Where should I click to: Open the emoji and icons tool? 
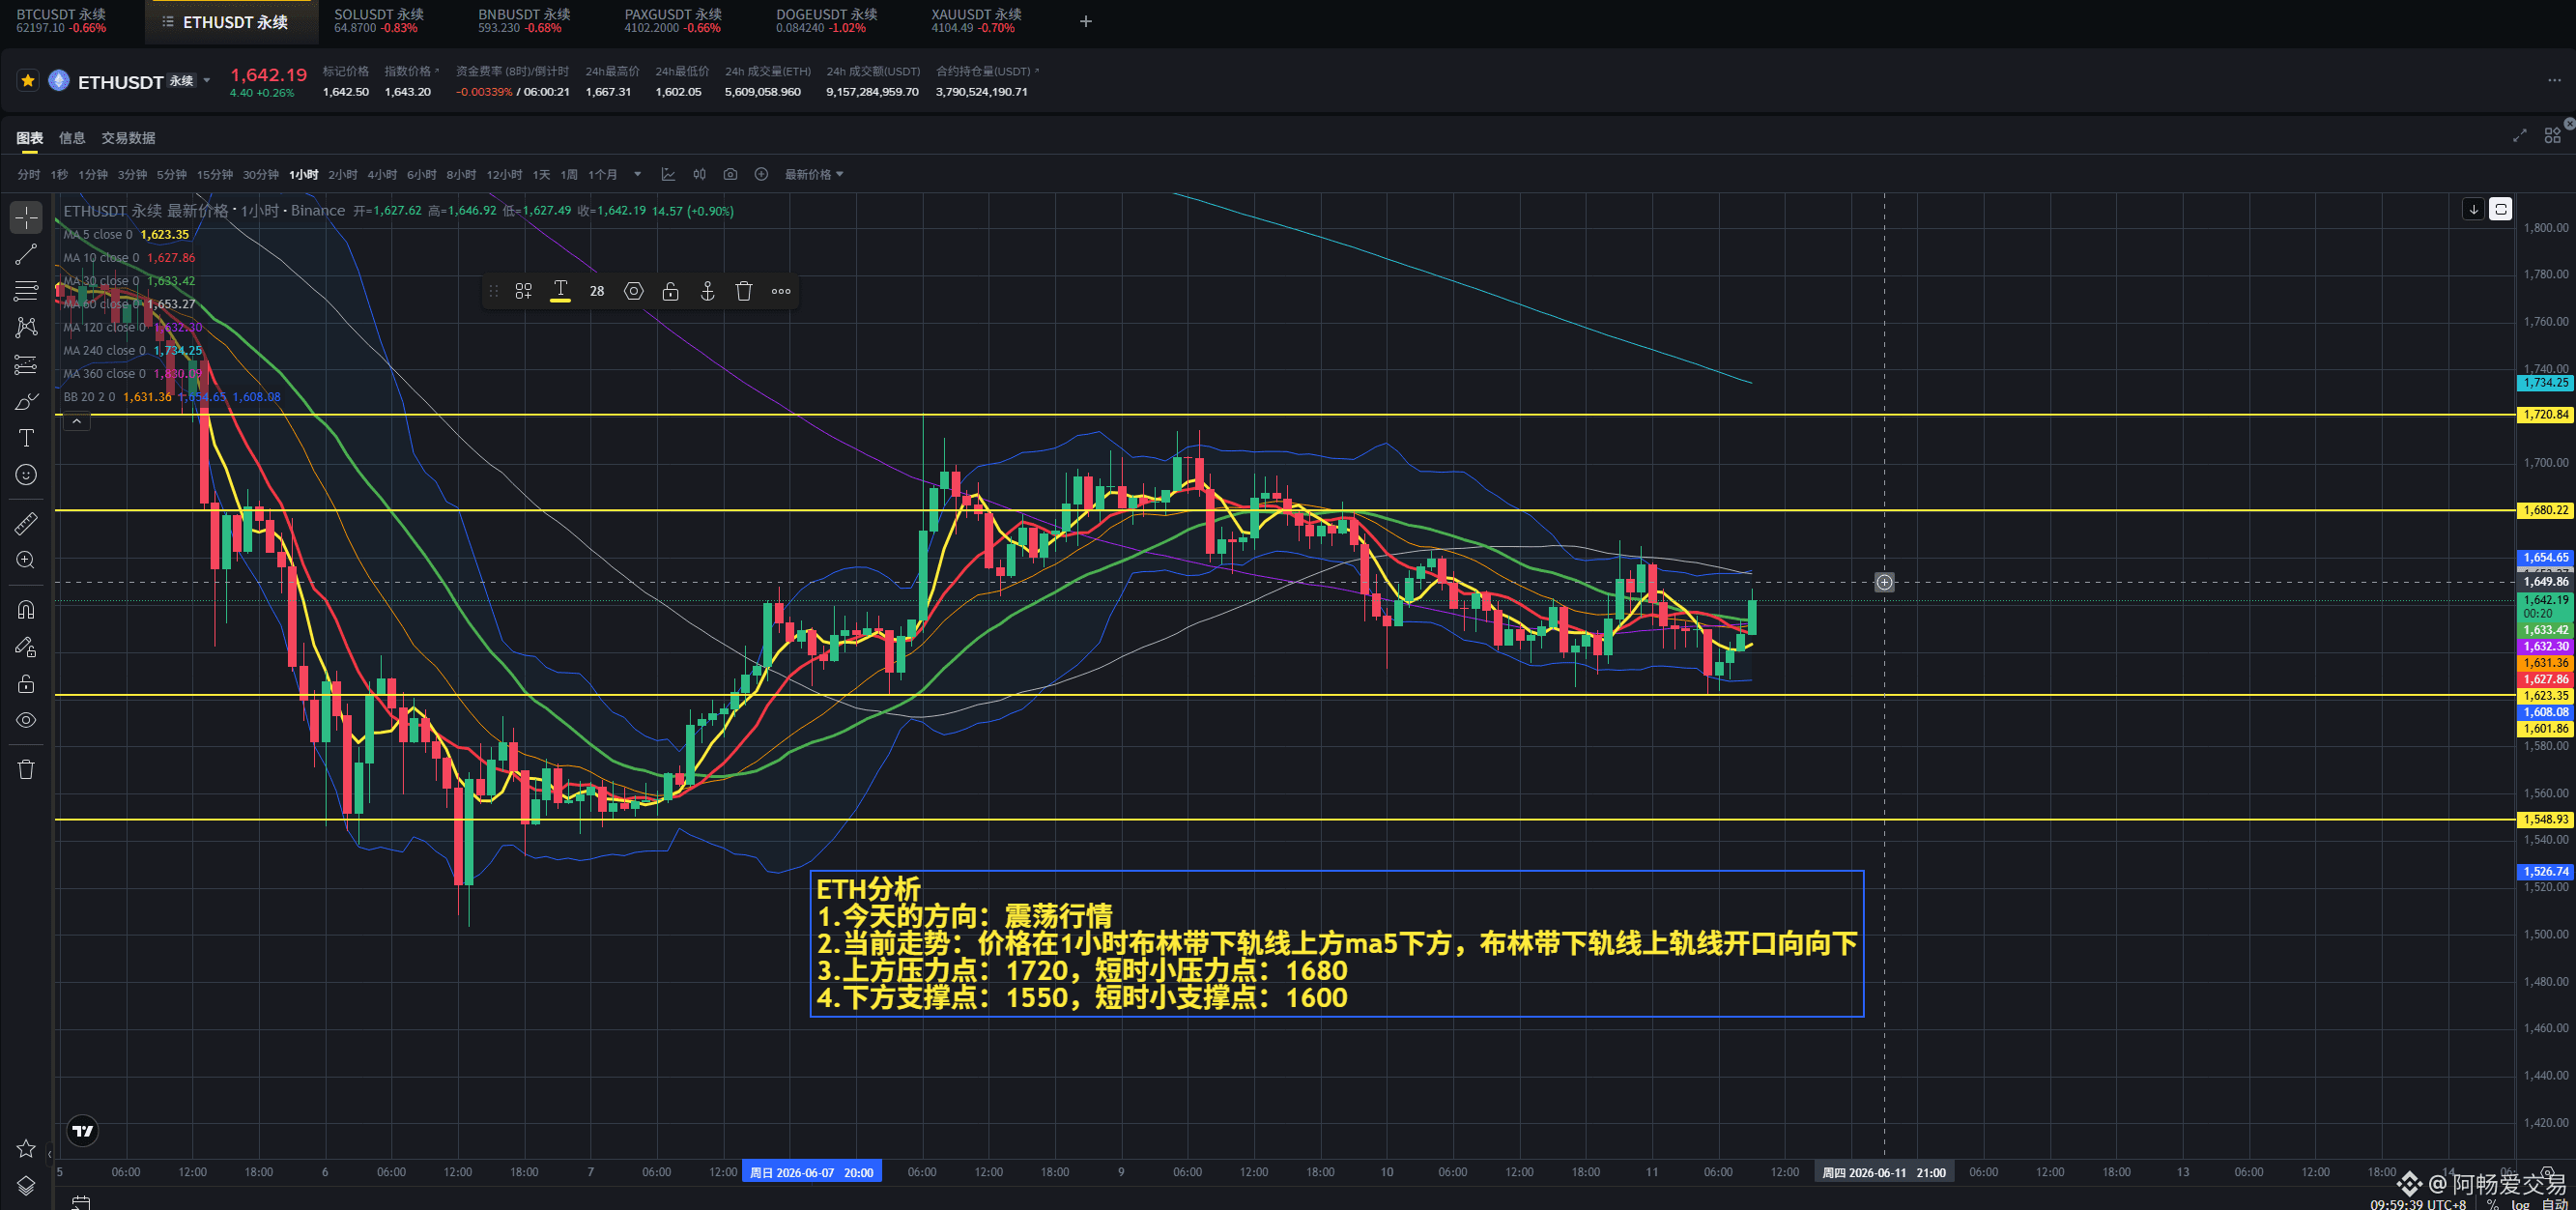[26, 474]
